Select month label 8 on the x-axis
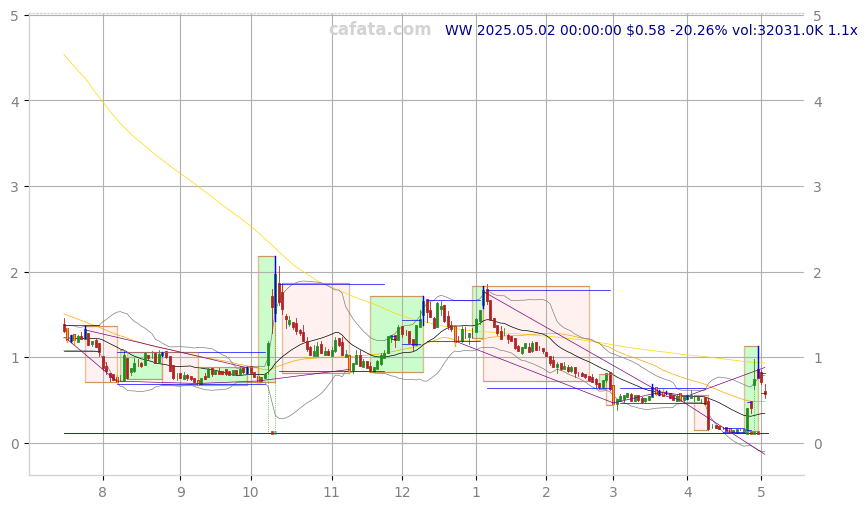Screen dimensions: 868x509 102,492
